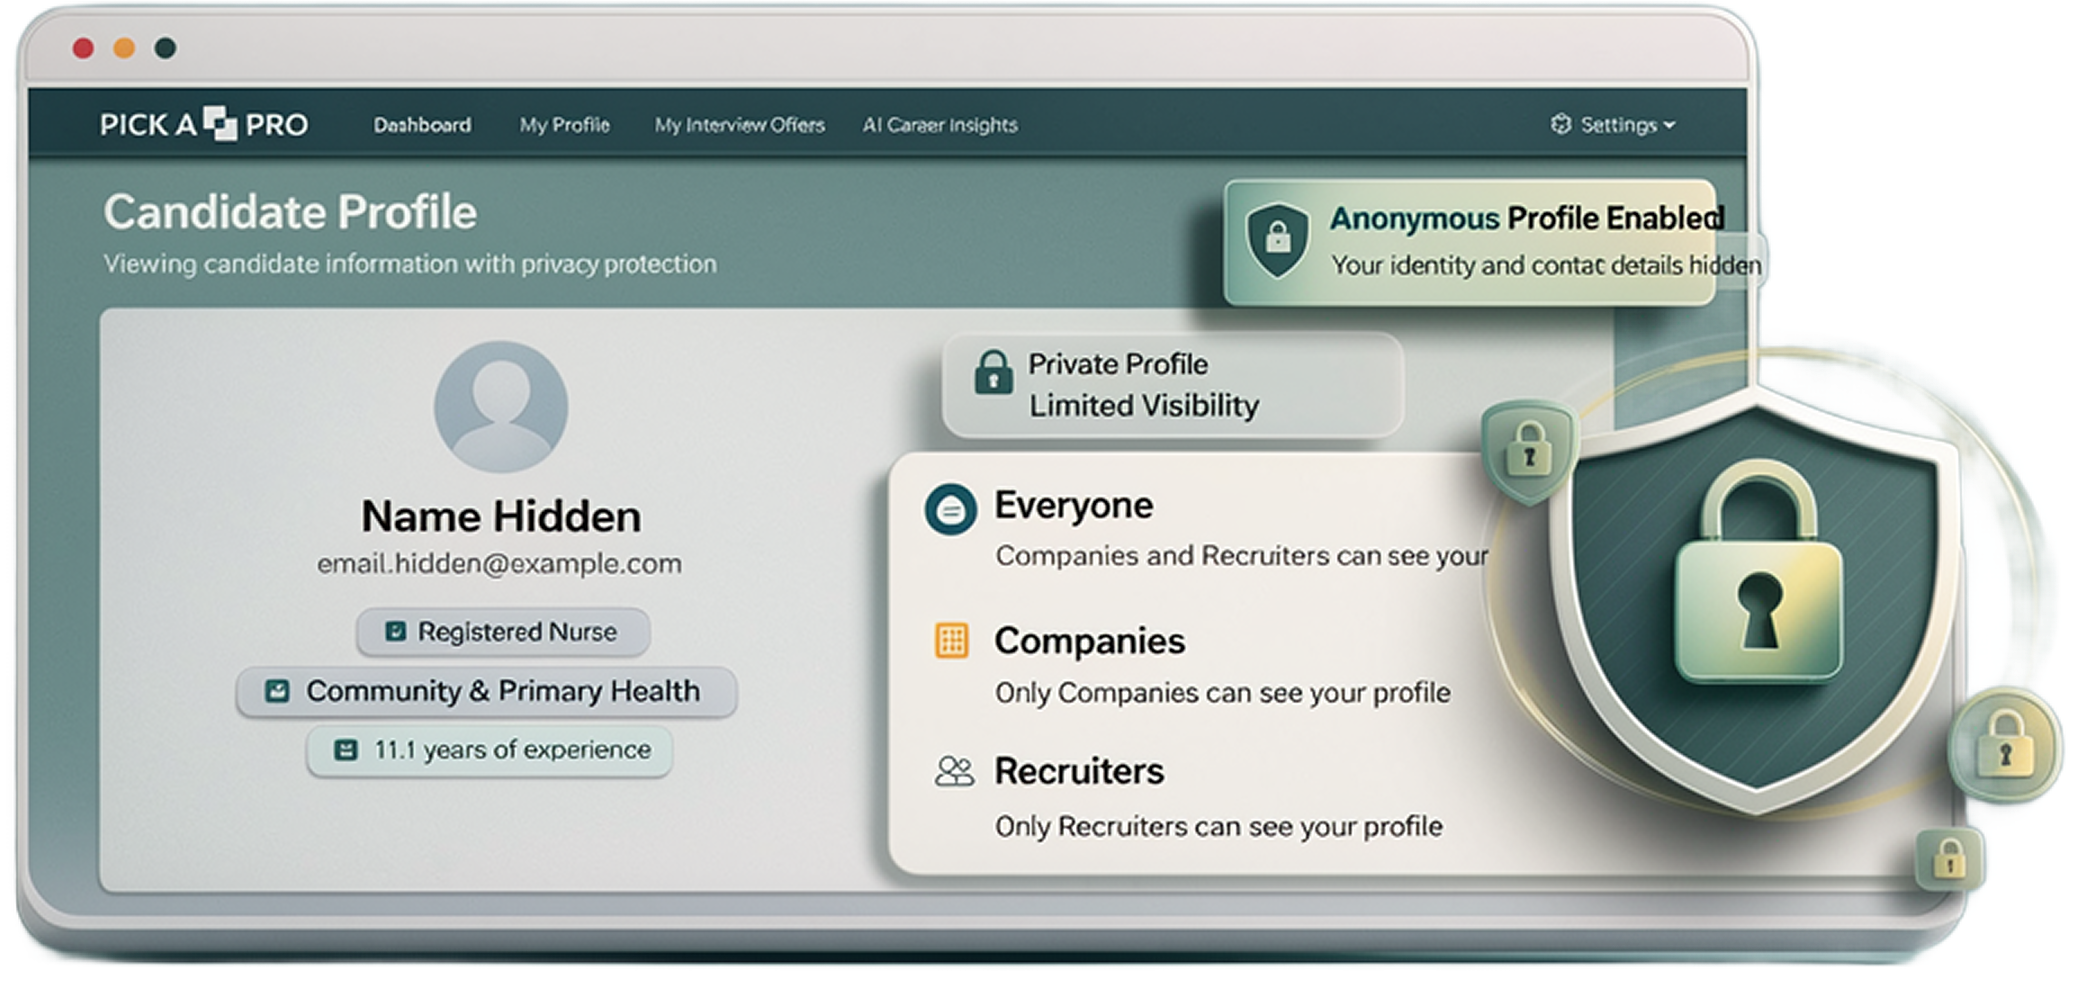2091x986 pixels.
Task: Choose Recruiters-only visibility setting
Action: pos(1078,770)
